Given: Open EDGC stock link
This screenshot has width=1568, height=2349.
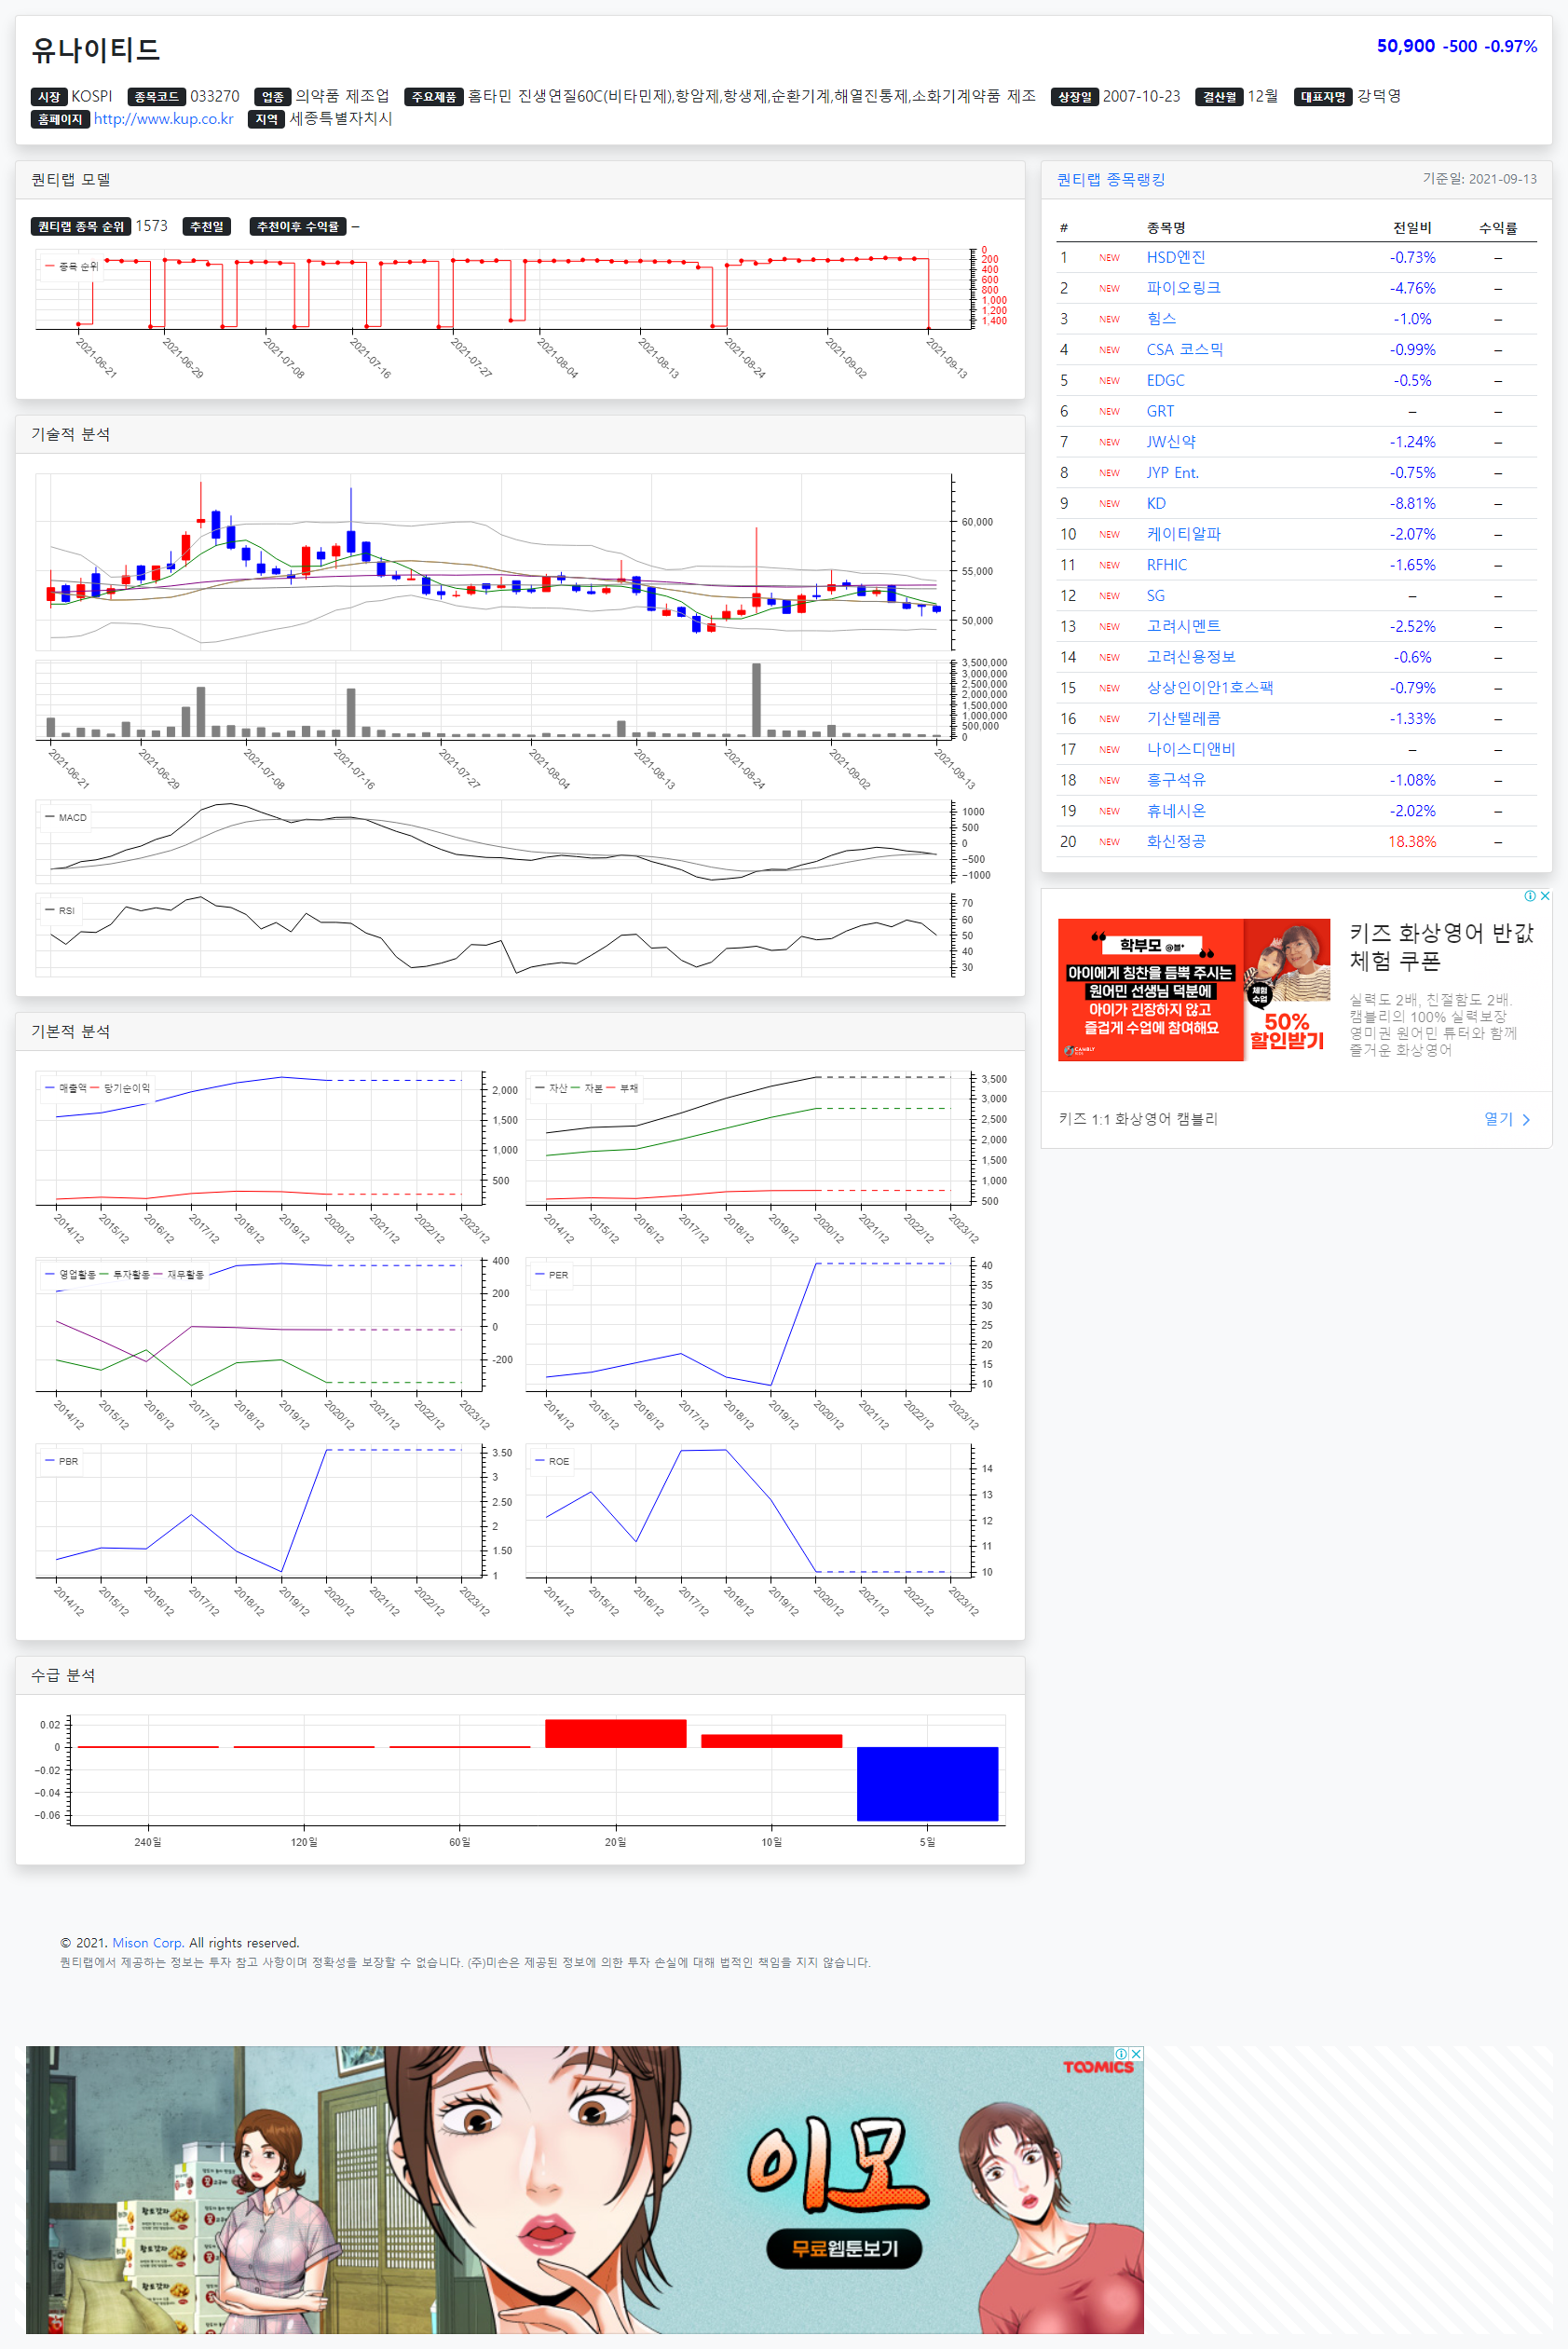Looking at the screenshot, I should click(1165, 381).
